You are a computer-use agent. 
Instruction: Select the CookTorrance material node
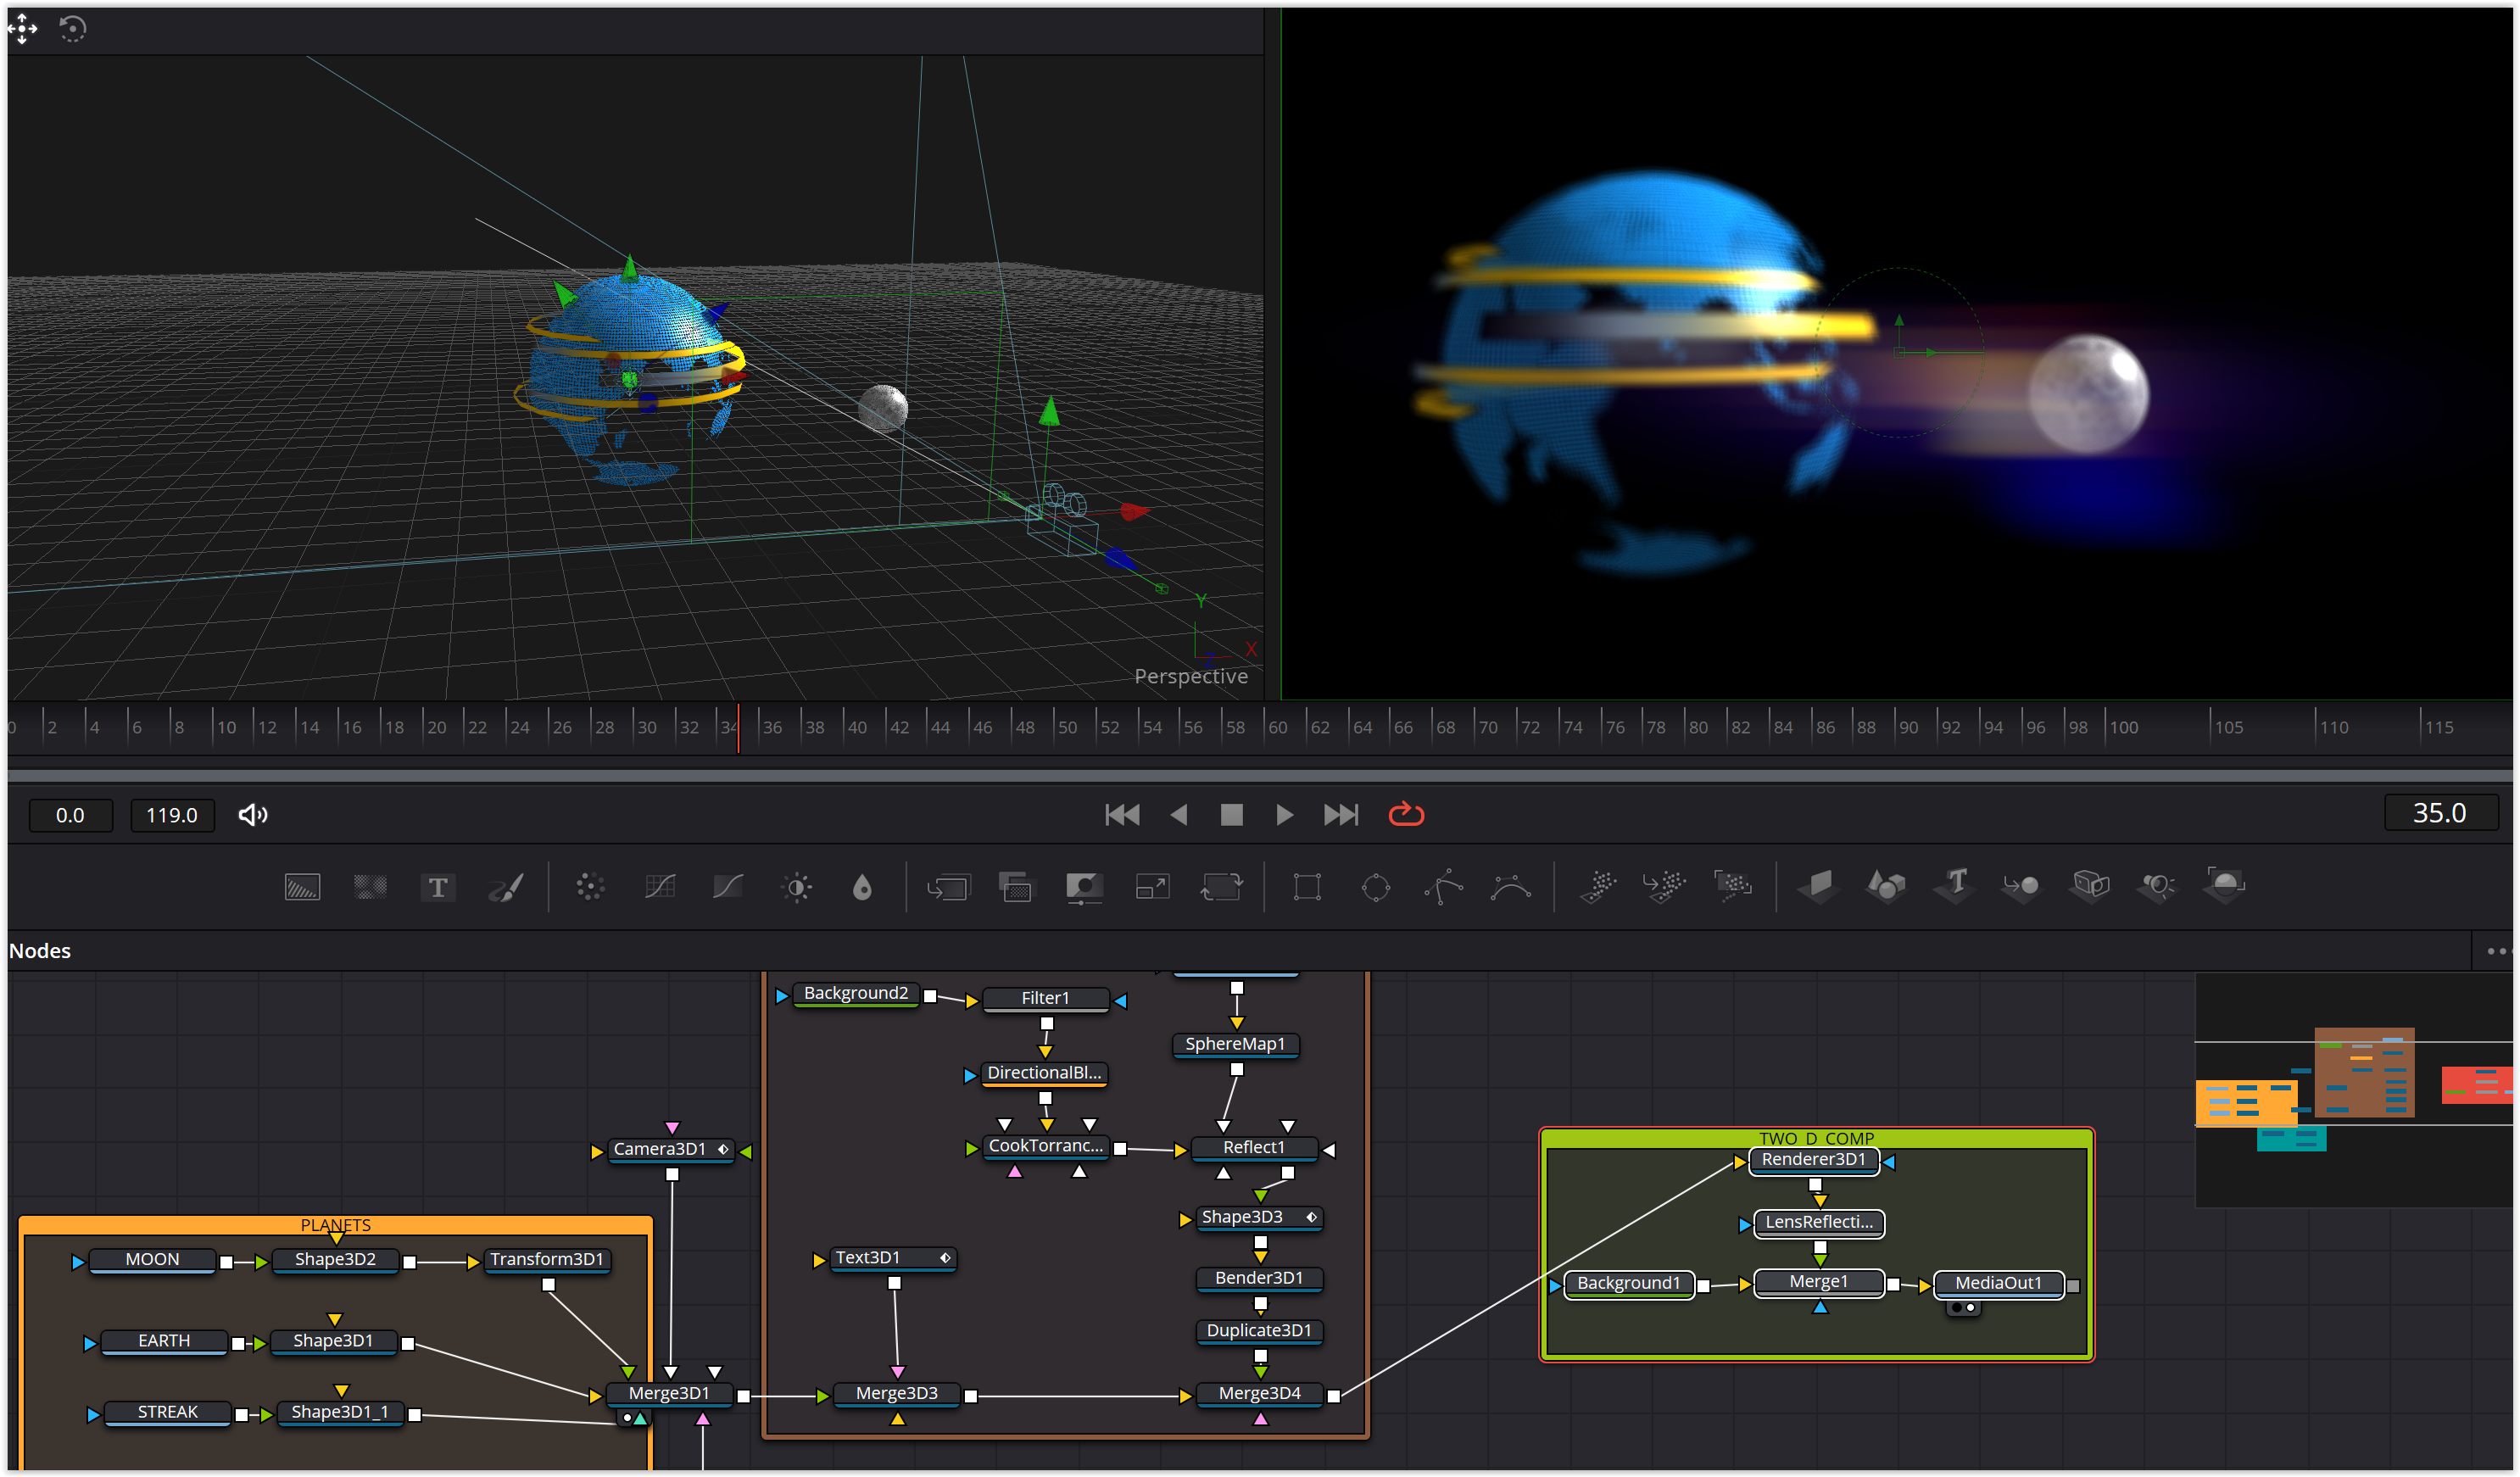(x=1045, y=1147)
